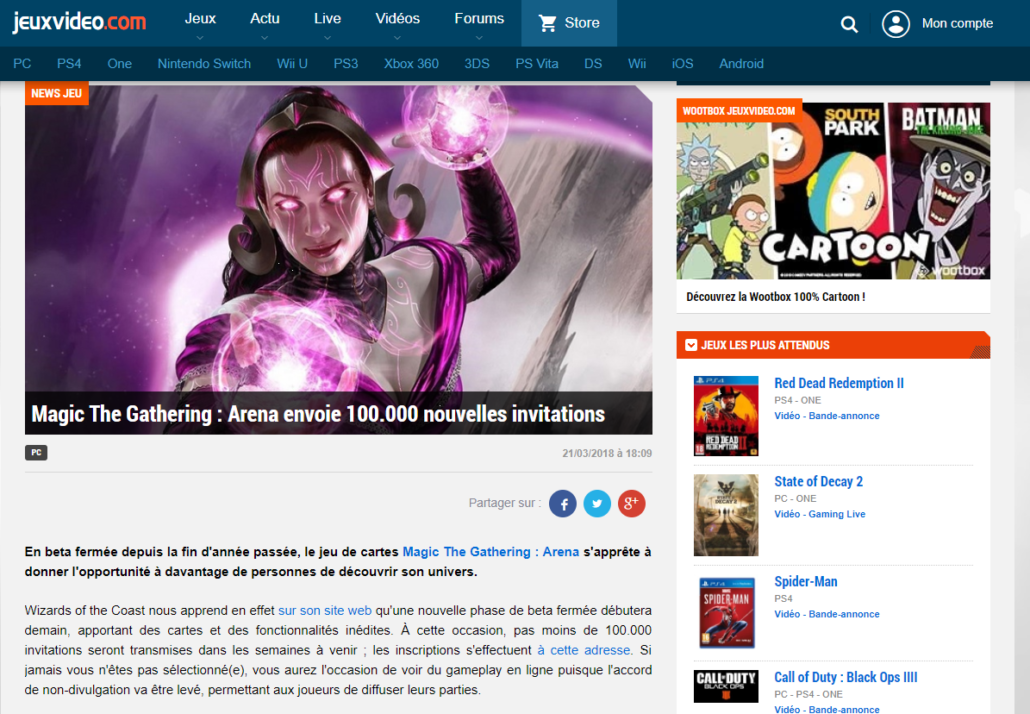Click the JEUX LES PLUS ATTENDUS heading
The height and width of the screenshot is (714, 1030).
coord(765,345)
